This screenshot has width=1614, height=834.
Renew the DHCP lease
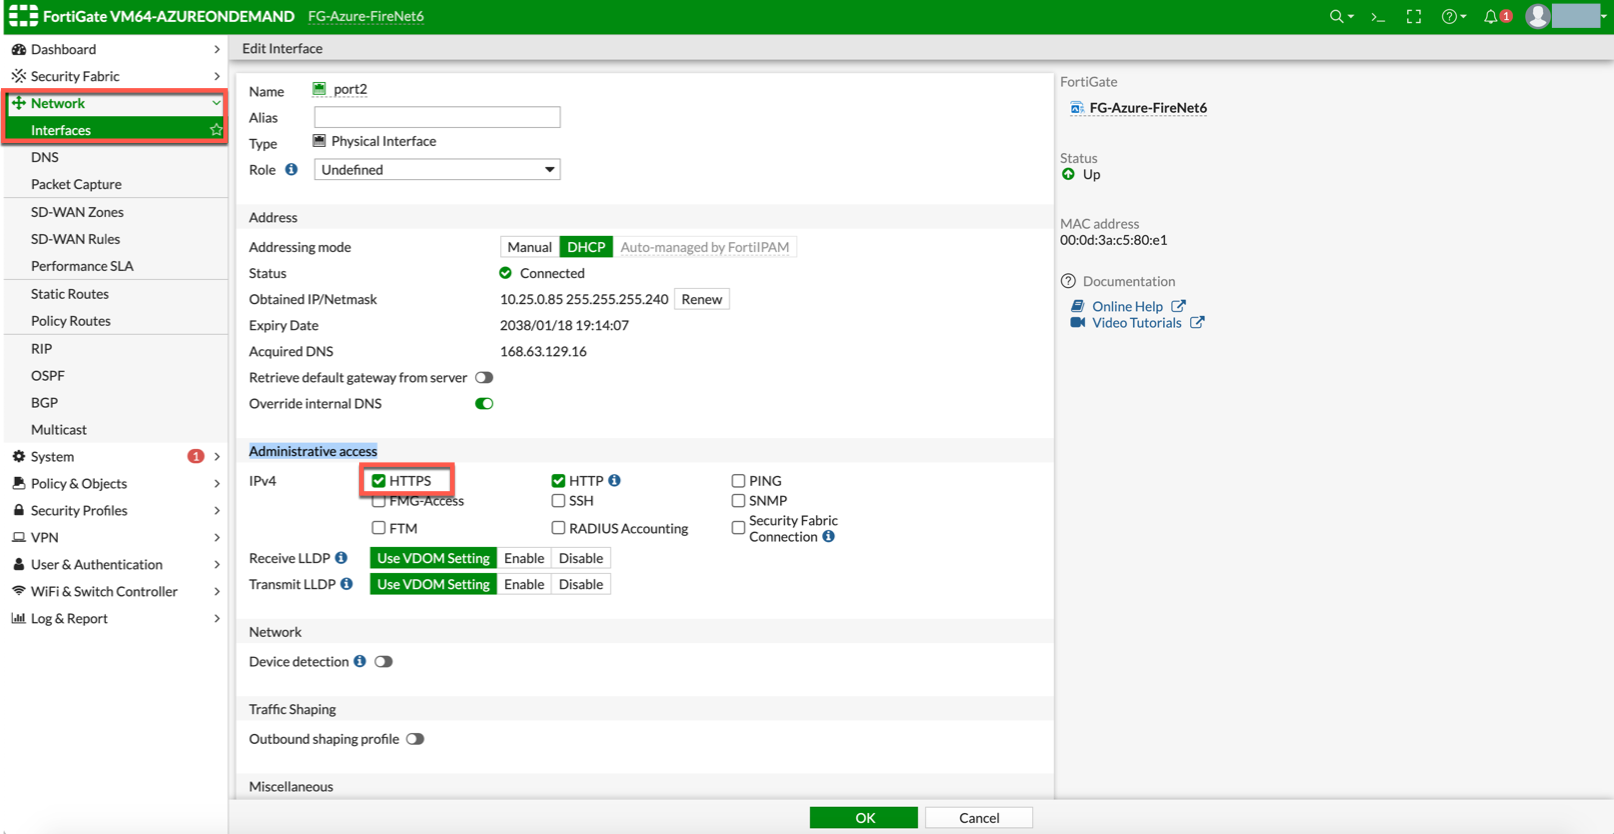(x=702, y=299)
